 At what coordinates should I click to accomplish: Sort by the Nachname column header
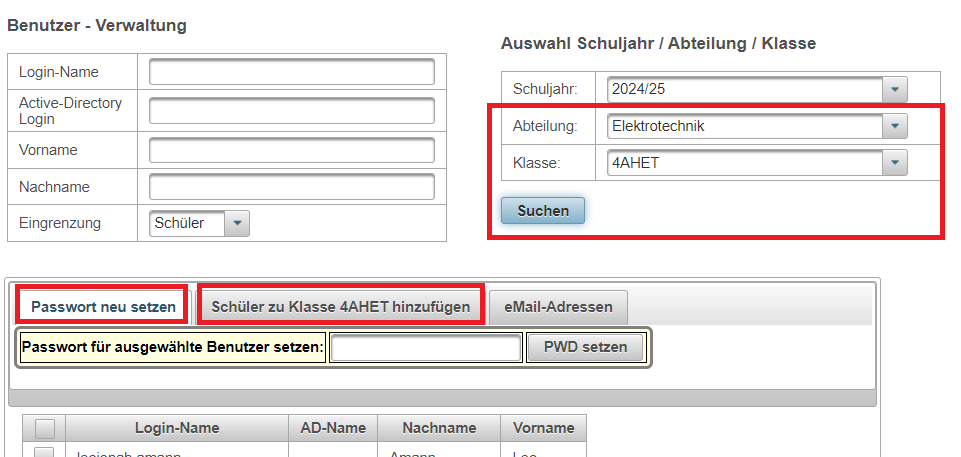click(439, 428)
